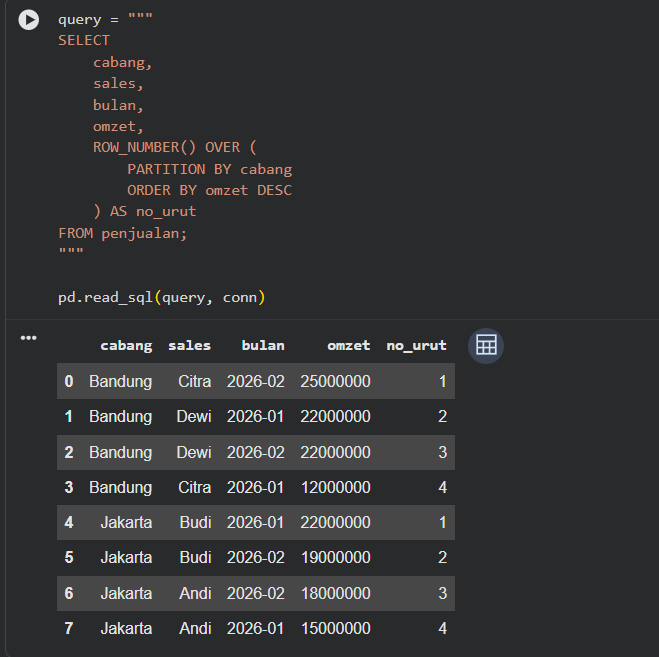Click Dewi in row index 2
Viewport: 659px width, 657px height.
194,452
